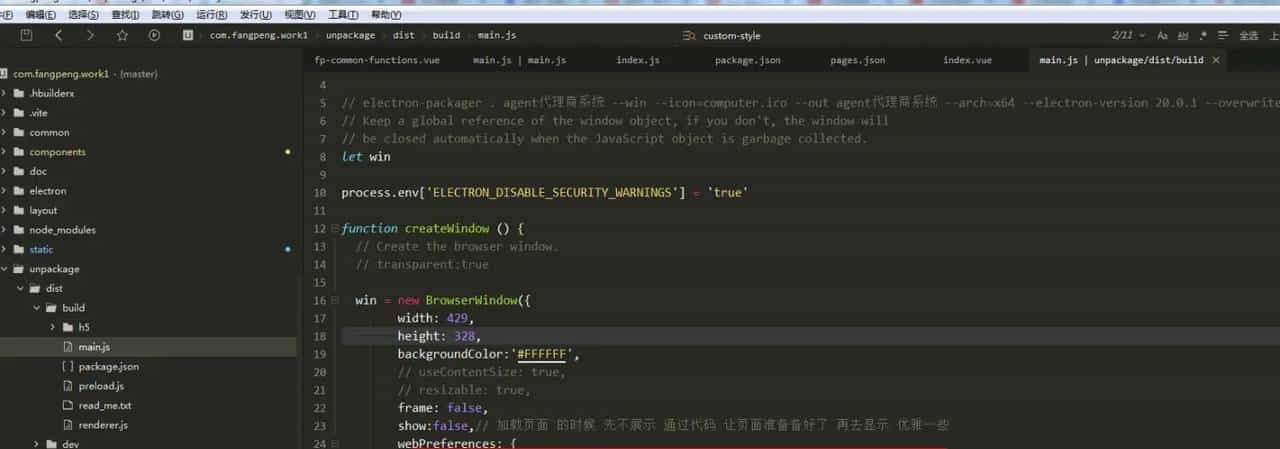
Task: Click unpackage in the breadcrumb path
Action: pyautogui.click(x=350, y=35)
